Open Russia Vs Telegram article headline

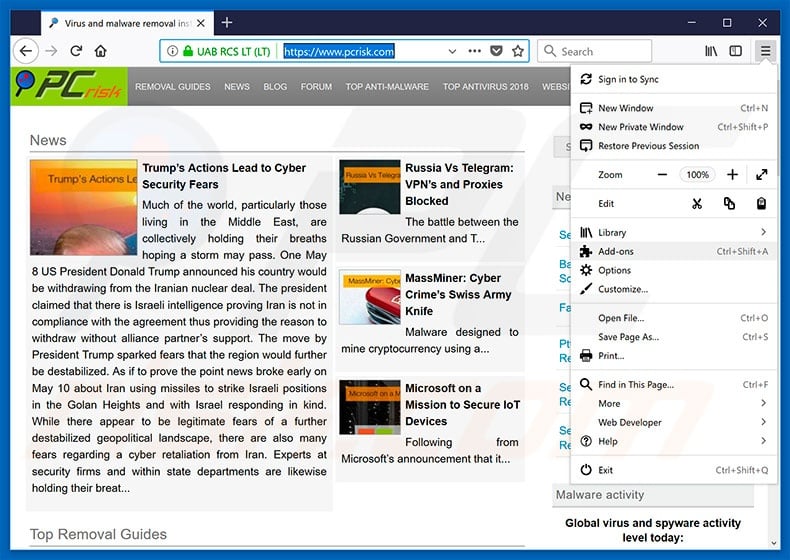(x=459, y=184)
